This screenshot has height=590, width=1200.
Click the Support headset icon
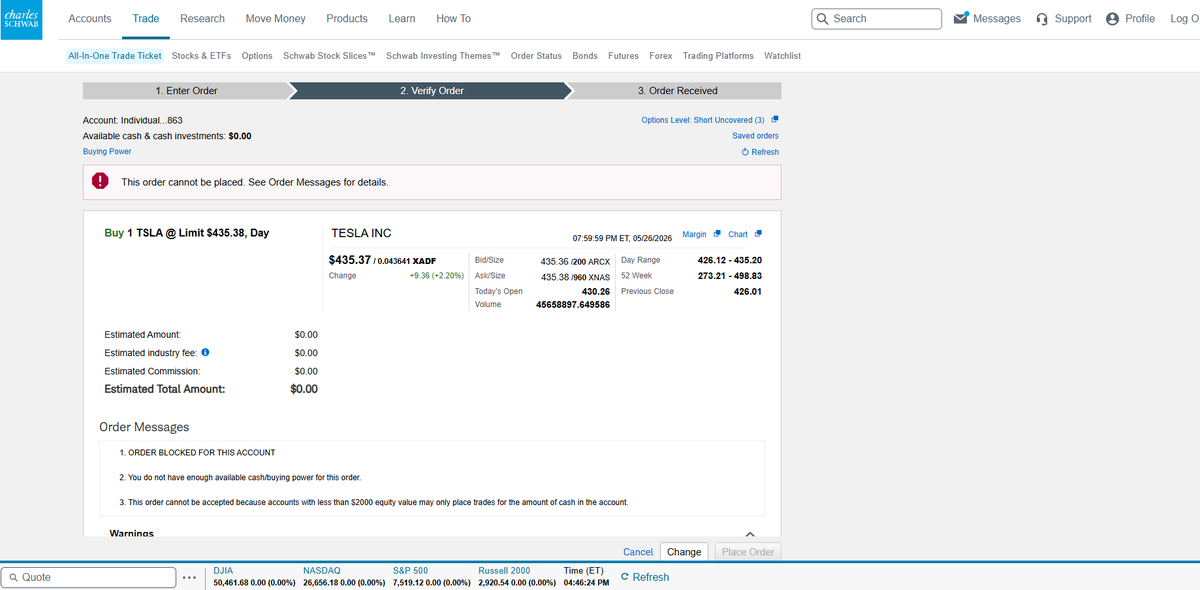(1042, 19)
